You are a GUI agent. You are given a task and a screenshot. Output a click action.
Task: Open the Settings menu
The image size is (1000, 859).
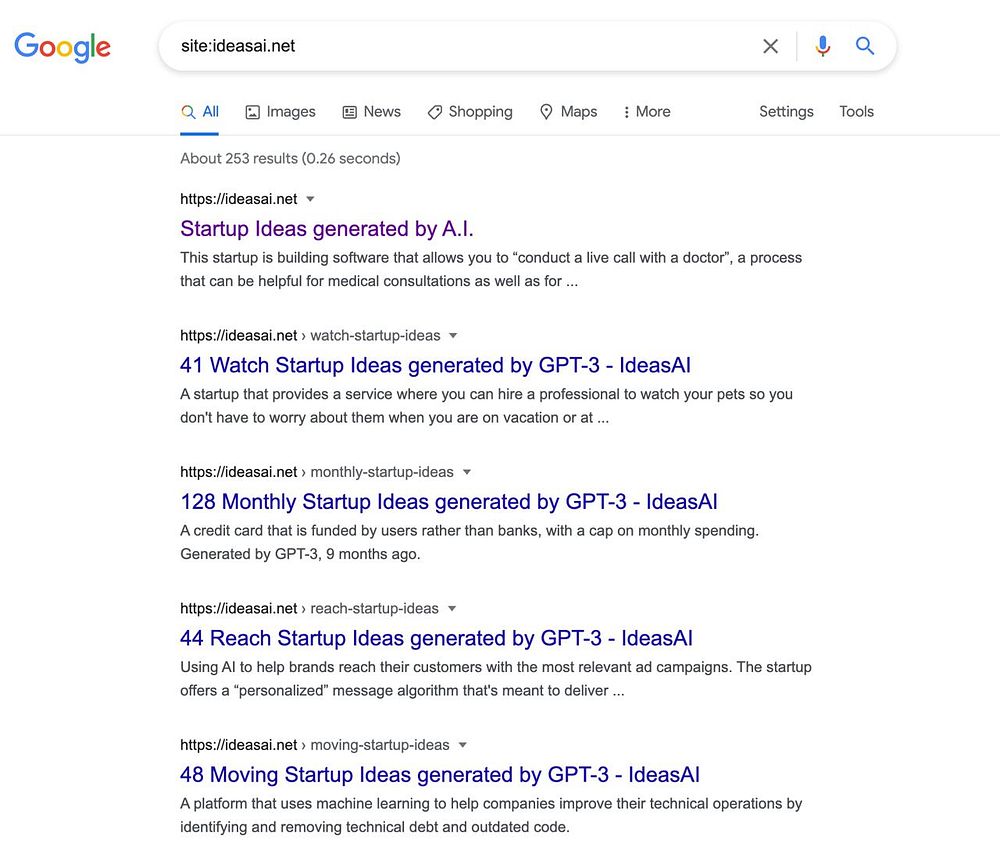pyautogui.click(x=786, y=112)
